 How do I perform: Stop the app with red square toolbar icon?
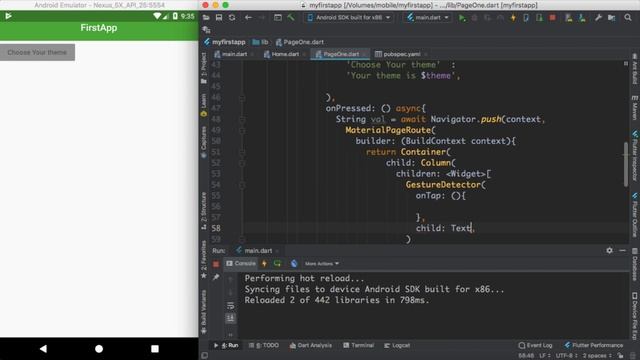552,18
